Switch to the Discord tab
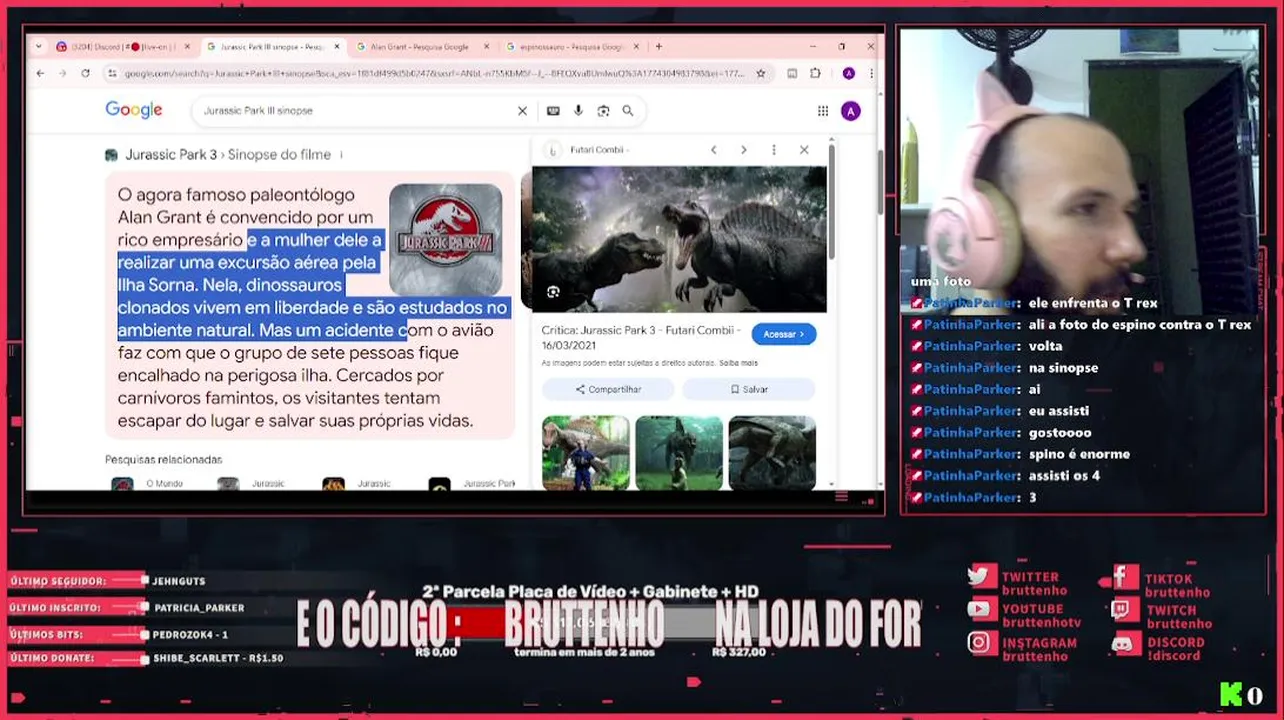This screenshot has height=720, width=1284. tap(122, 46)
